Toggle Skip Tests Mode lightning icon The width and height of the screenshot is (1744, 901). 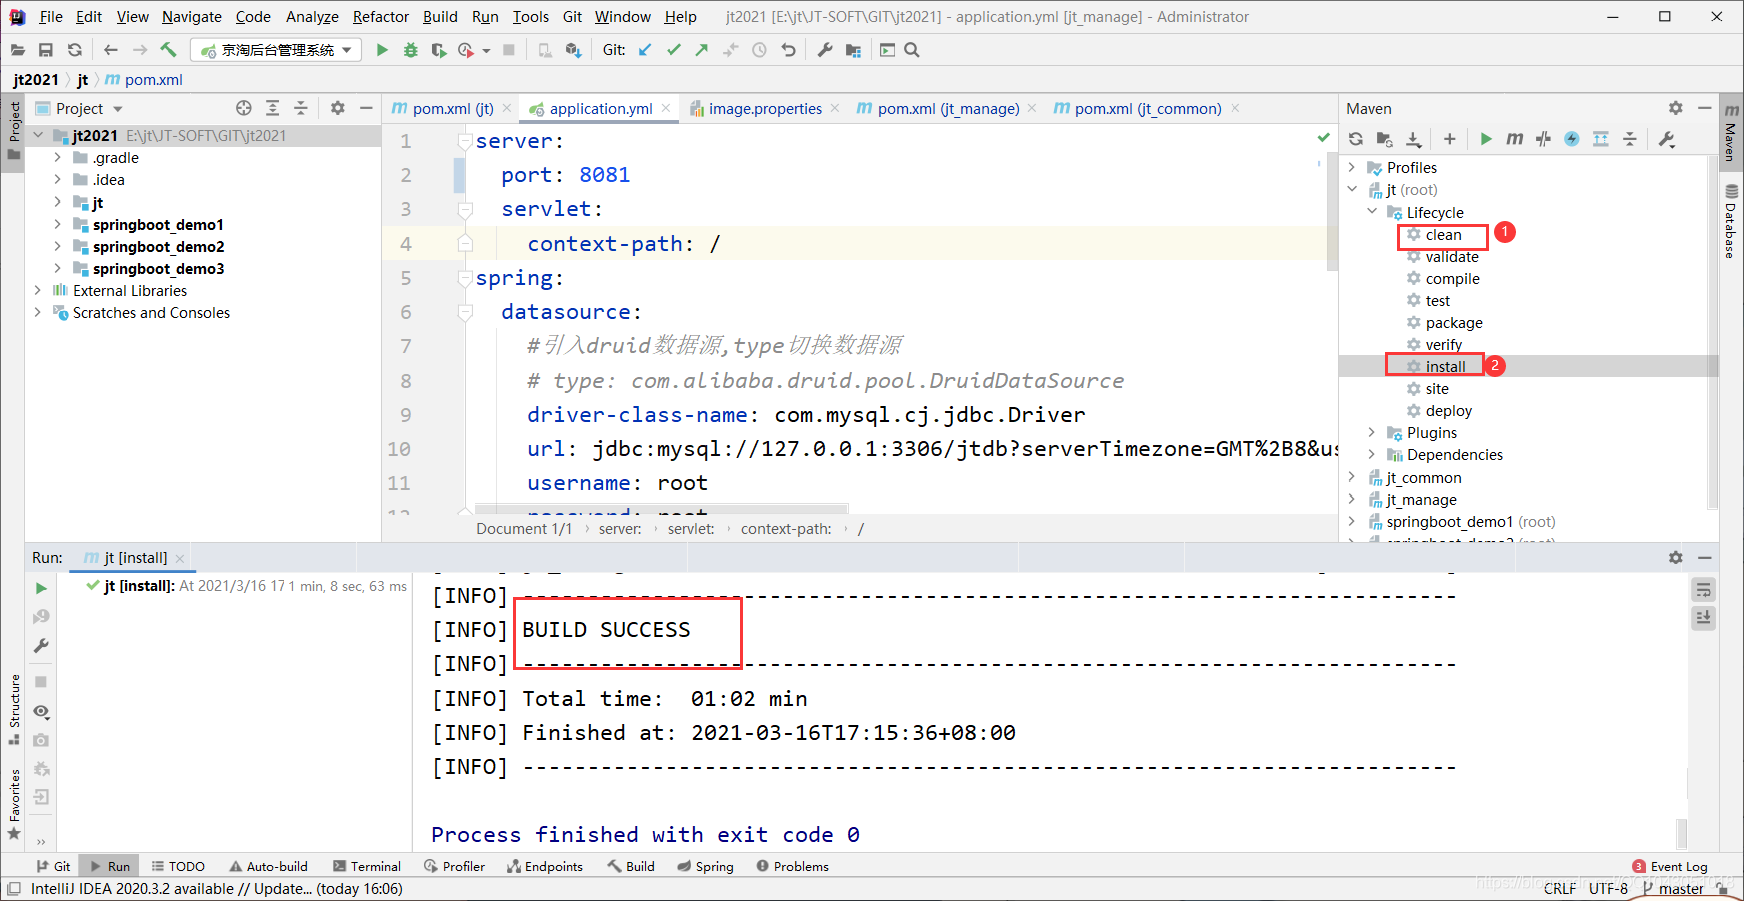pyautogui.click(x=1572, y=139)
